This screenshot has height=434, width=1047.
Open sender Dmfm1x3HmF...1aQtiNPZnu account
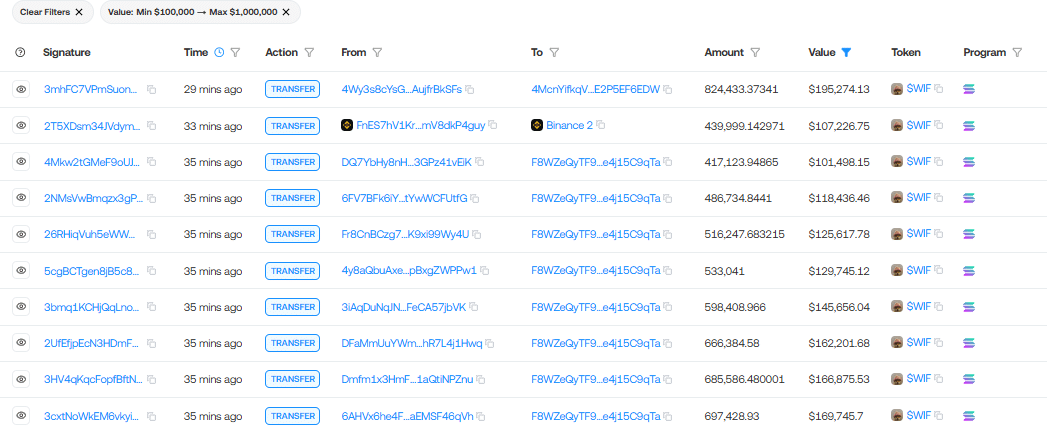407,379
